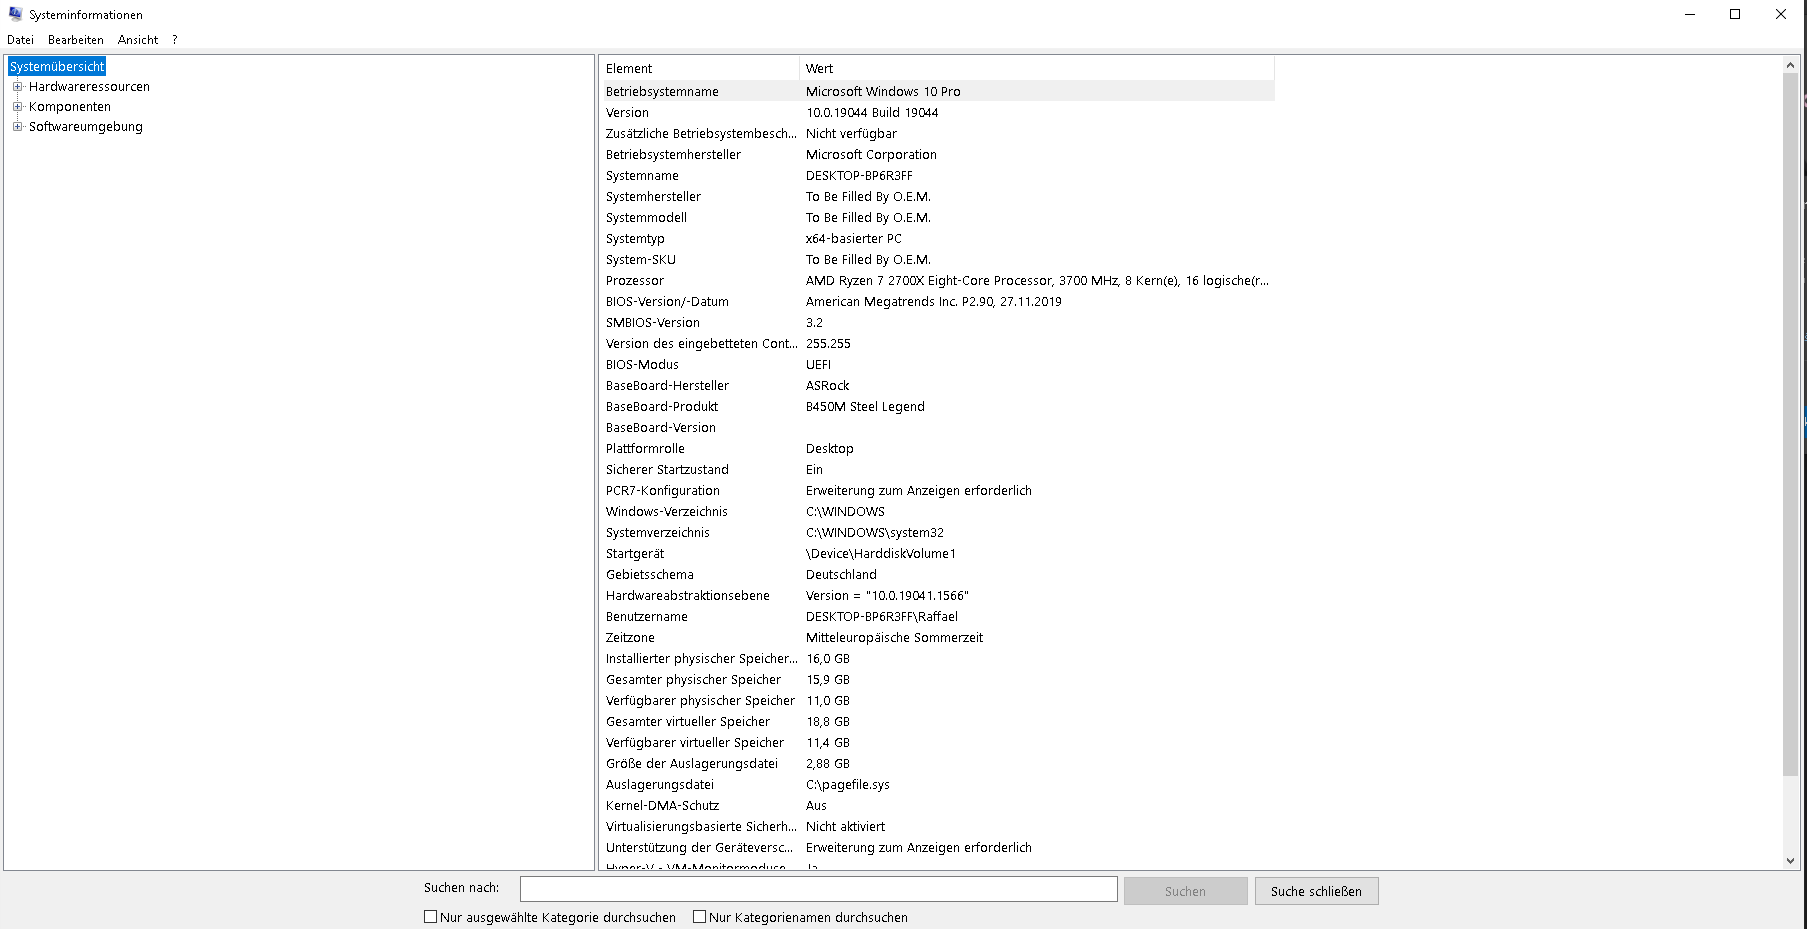Select 'Größe der Auslagerungsdatei' row
The height and width of the screenshot is (929, 1807).
[937, 764]
